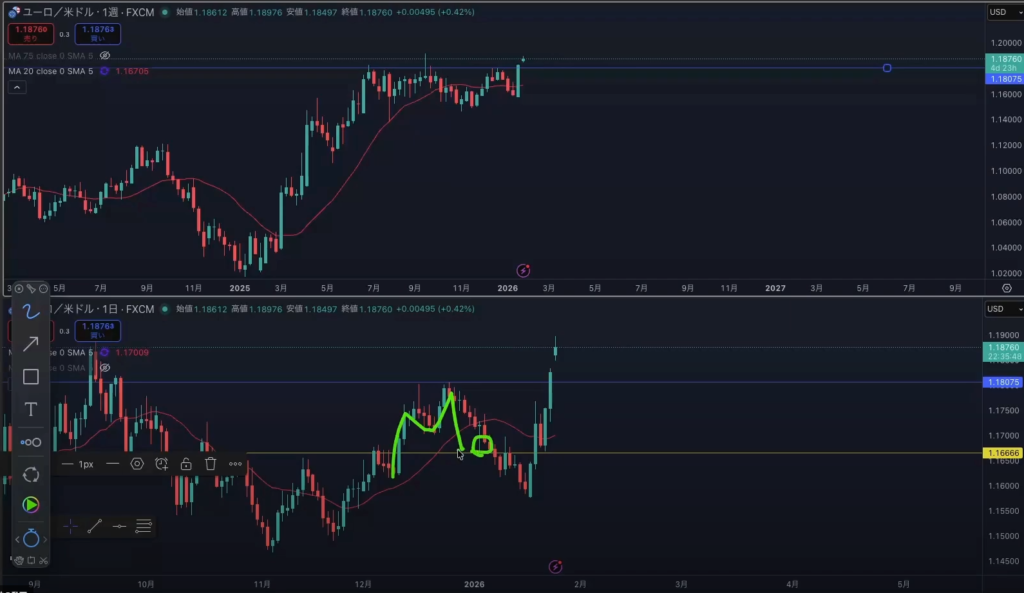Viewport: 1024px width, 593px height.
Task: Select the rectangle shape tool
Action: pyautogui.click(x=31, y=377)
